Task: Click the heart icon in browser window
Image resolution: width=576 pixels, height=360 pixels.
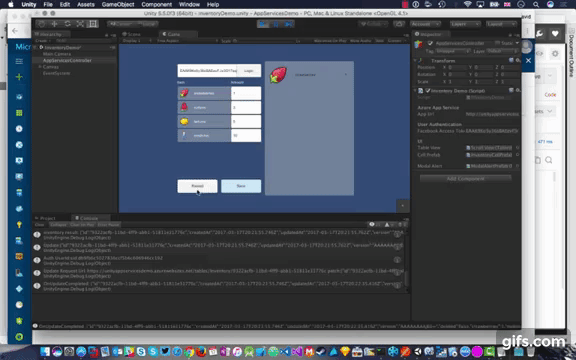Action: point(555,33)
